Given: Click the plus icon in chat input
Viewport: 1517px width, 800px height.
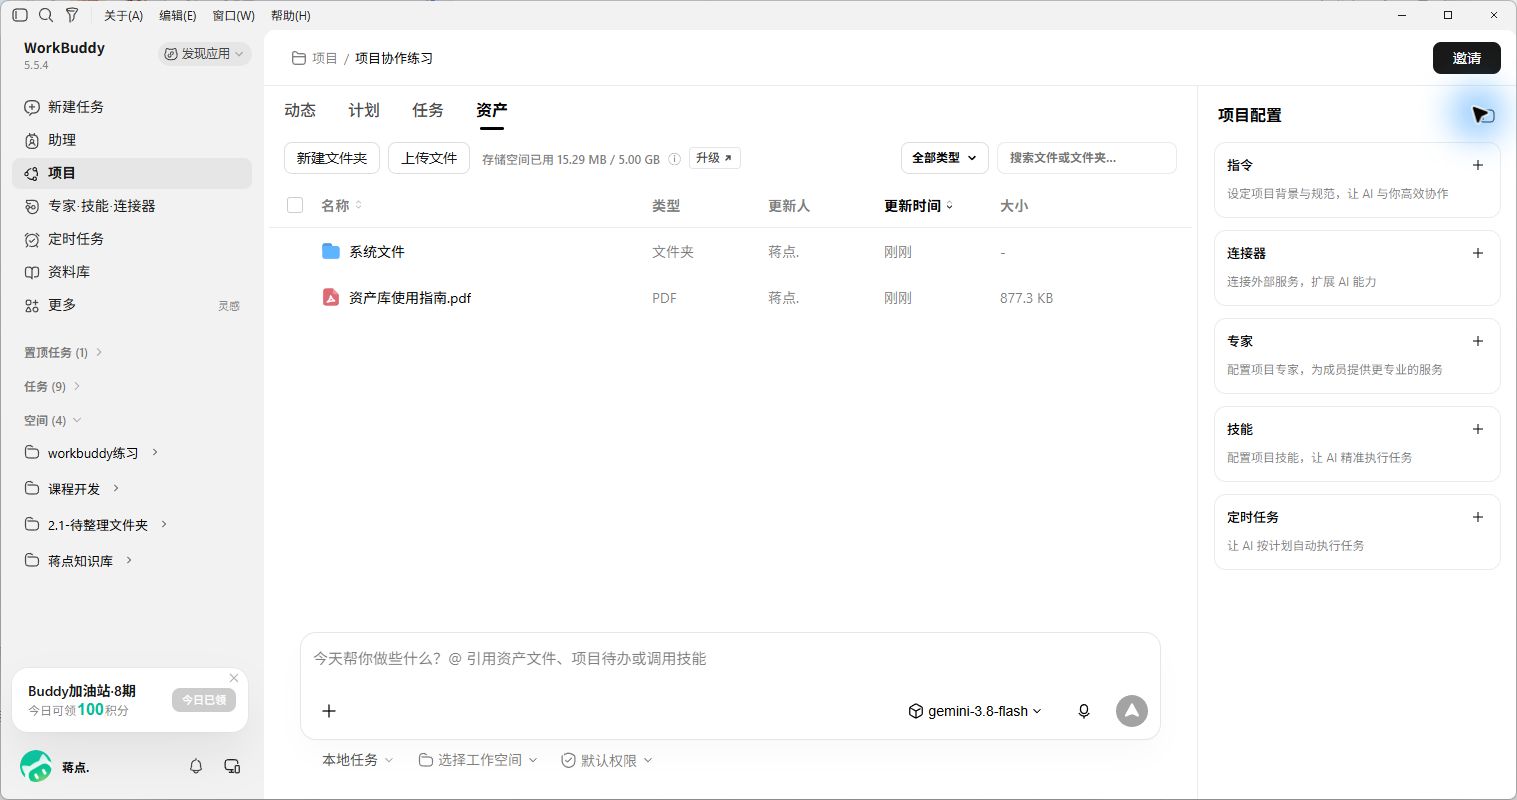Looking at the screenshot, I should click(x=329, y=711).
